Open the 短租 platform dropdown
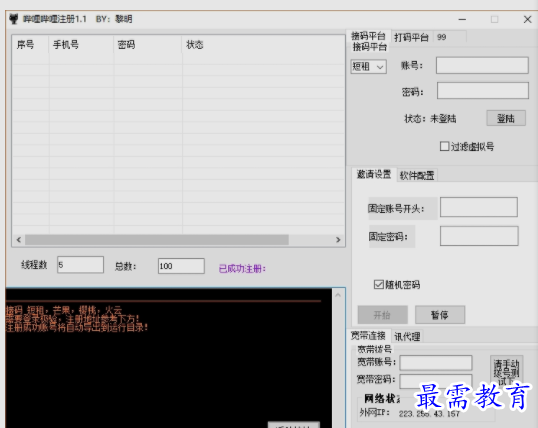 tap(369, 67)
